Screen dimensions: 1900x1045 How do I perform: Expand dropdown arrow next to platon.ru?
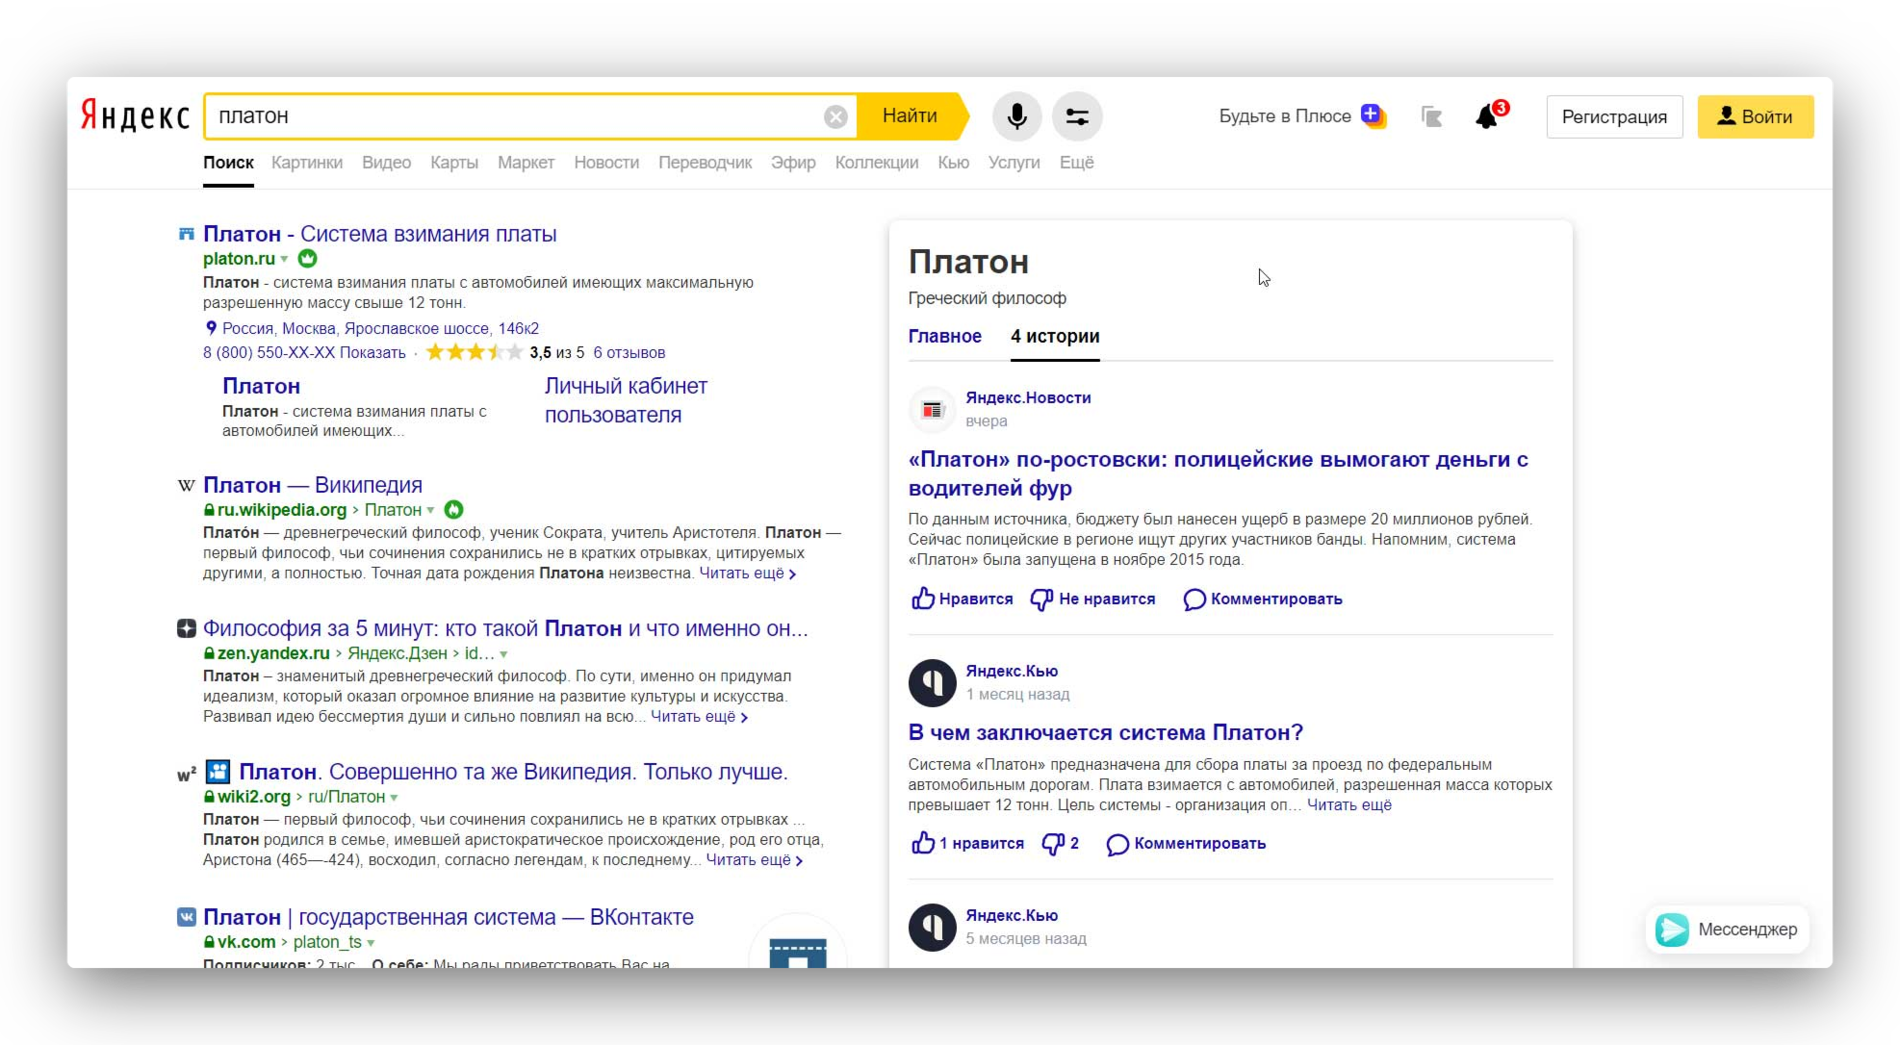285,260
